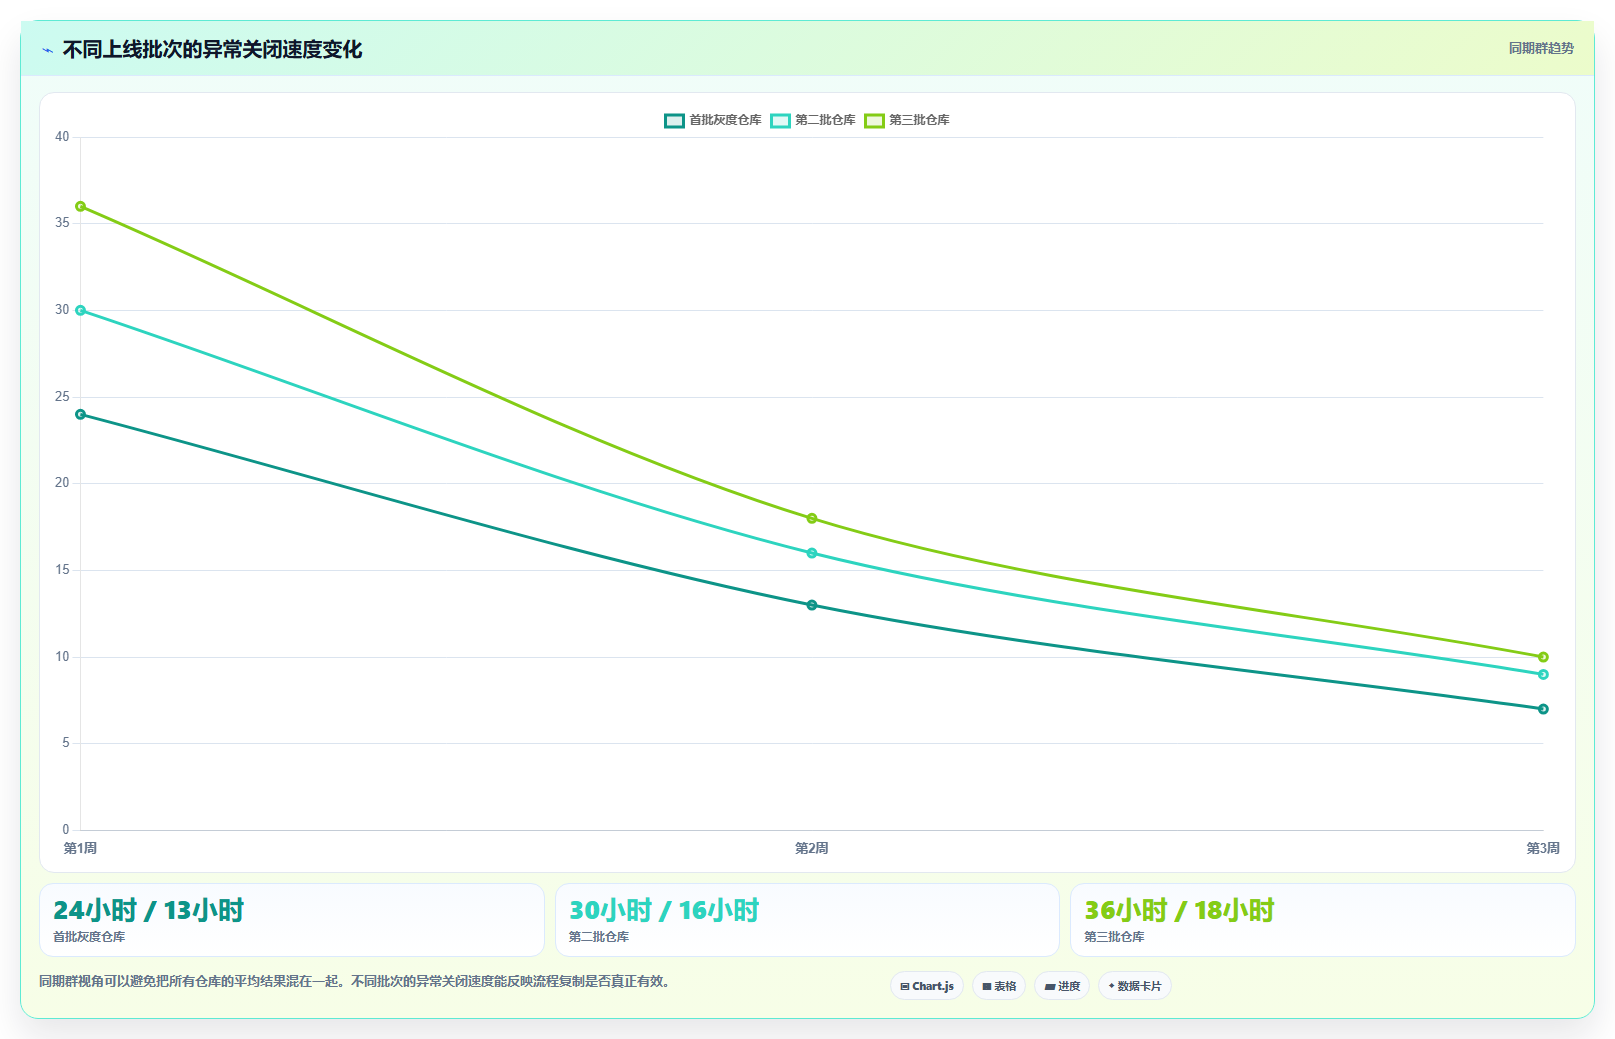
Task: Click the 表格 tag pill
Action: click(x=999, y=986)
